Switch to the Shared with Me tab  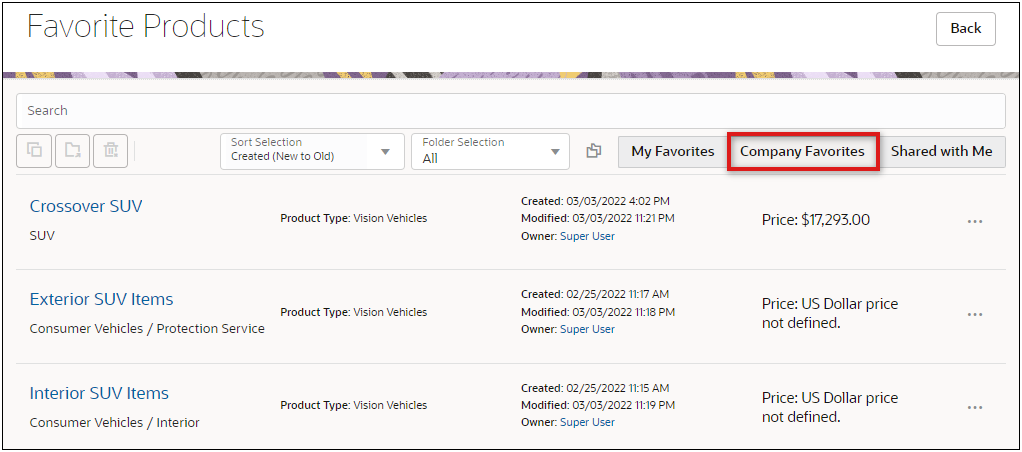[x=941, y=151]
